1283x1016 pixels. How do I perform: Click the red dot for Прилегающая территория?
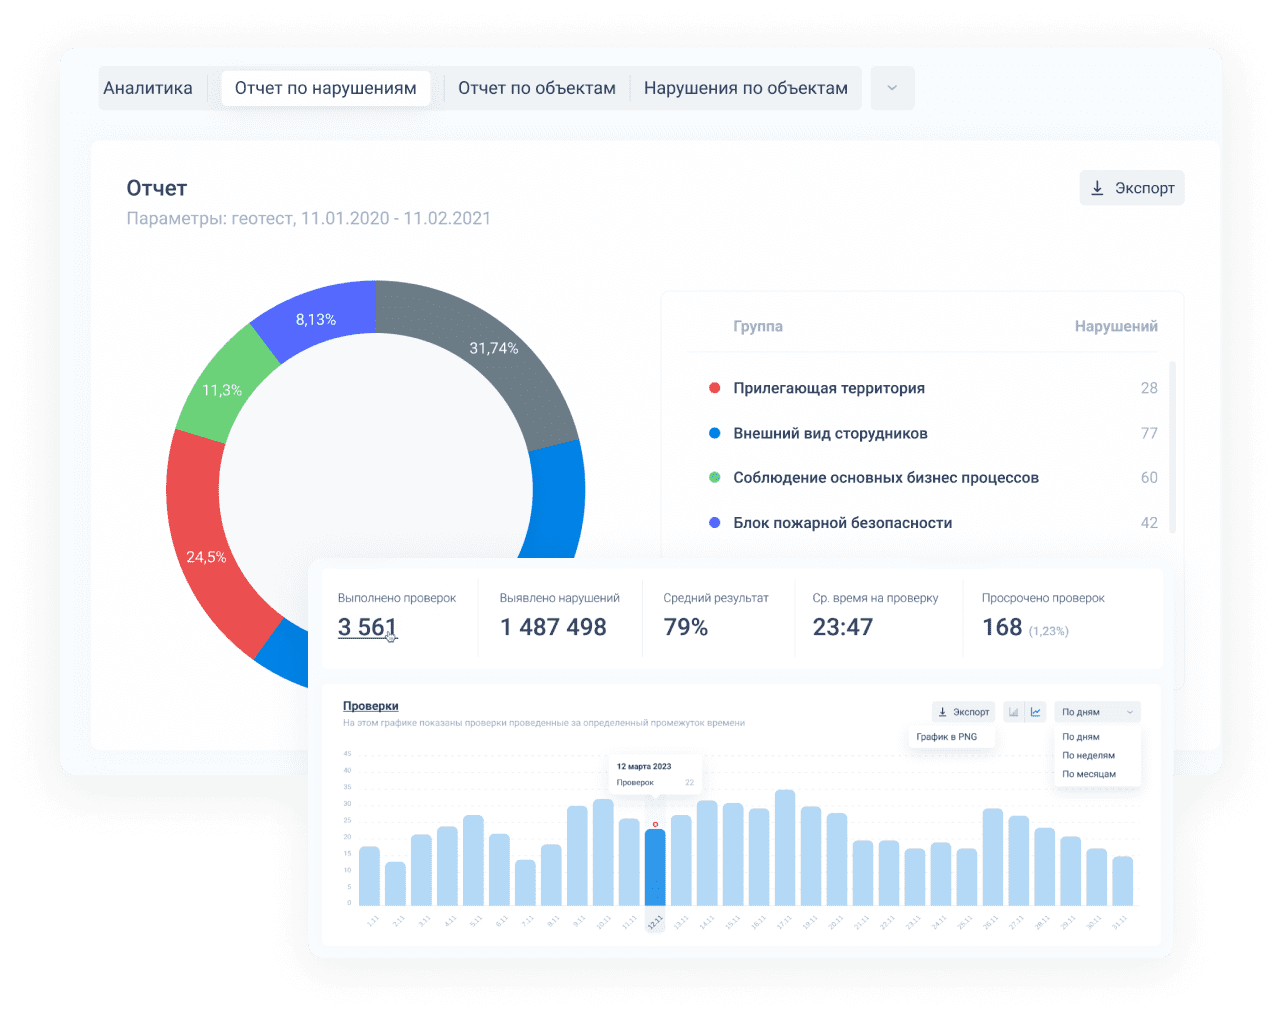[x=714, y=388]
